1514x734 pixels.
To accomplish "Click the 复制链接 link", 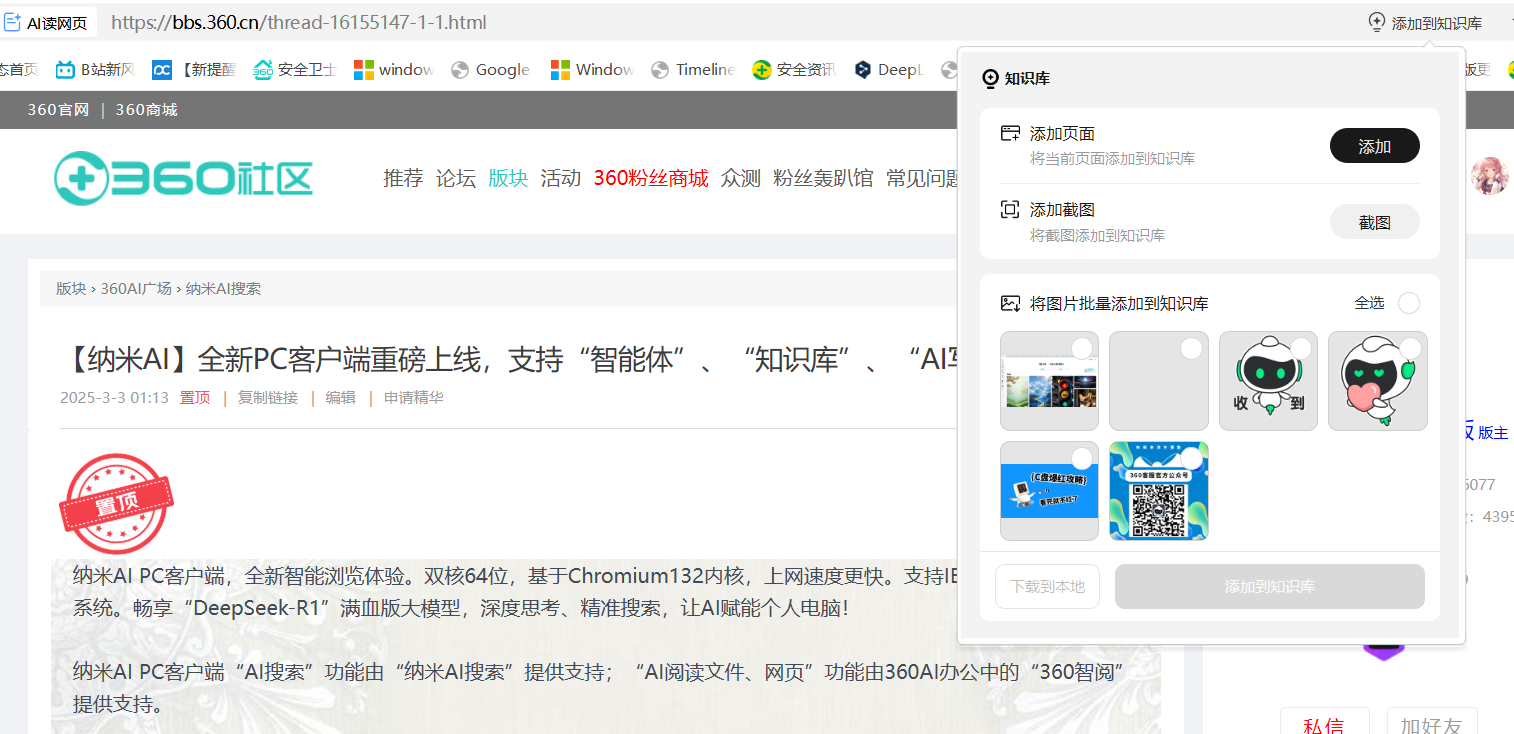I will click(x=268, y=397).
